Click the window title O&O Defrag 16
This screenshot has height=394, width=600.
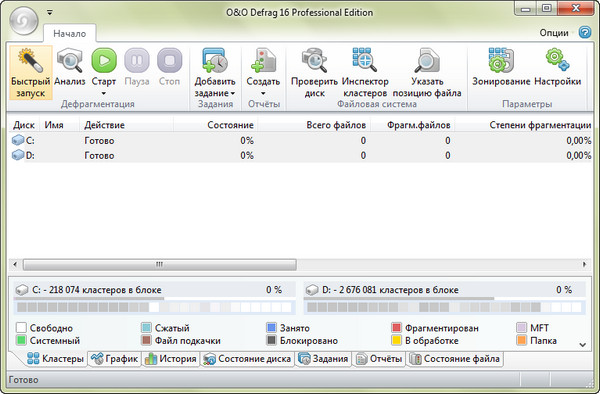[x=299, y=13]
